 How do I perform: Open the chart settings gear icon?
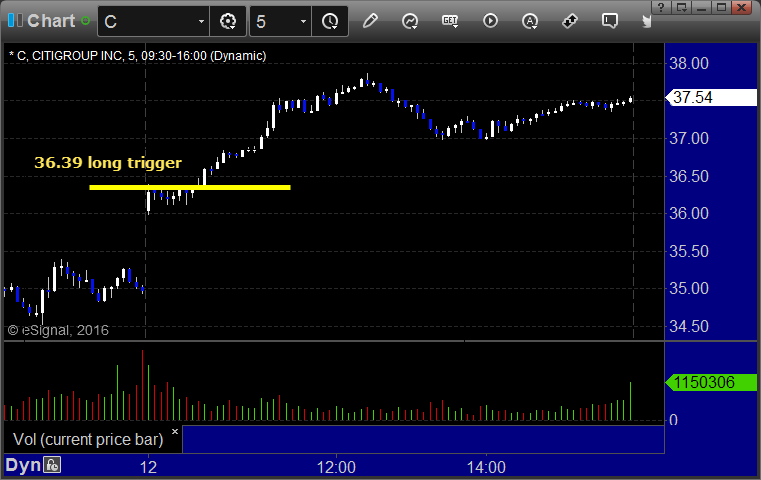(x=228, y=21)
